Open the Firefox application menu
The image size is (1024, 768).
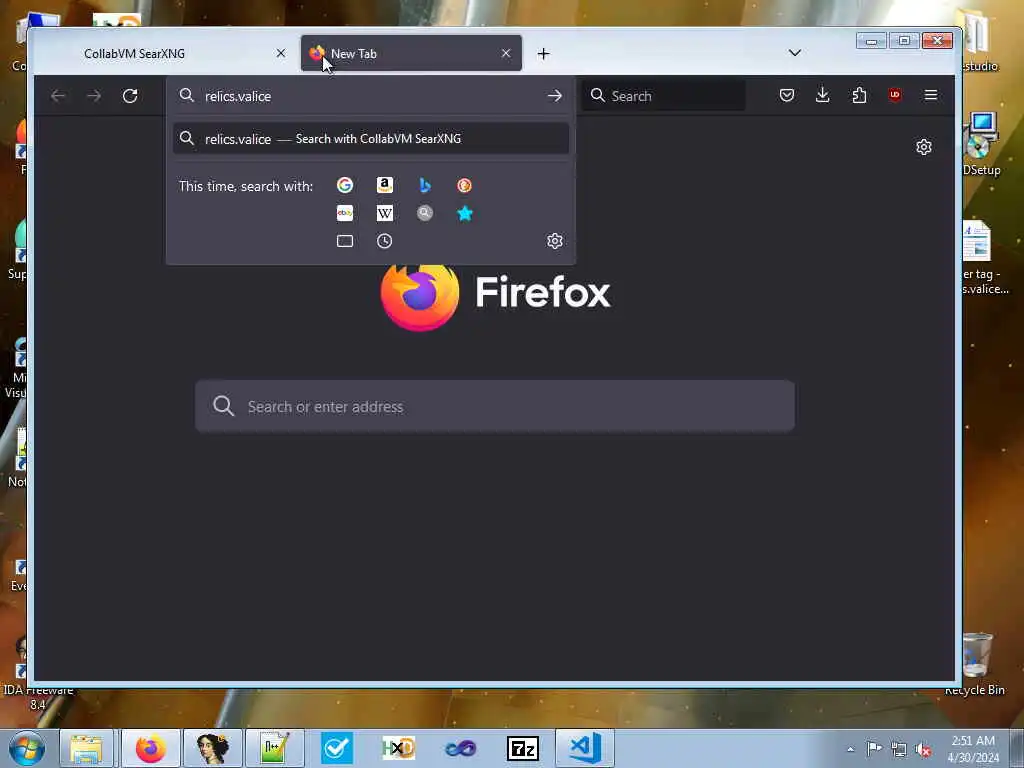[931, 95]
